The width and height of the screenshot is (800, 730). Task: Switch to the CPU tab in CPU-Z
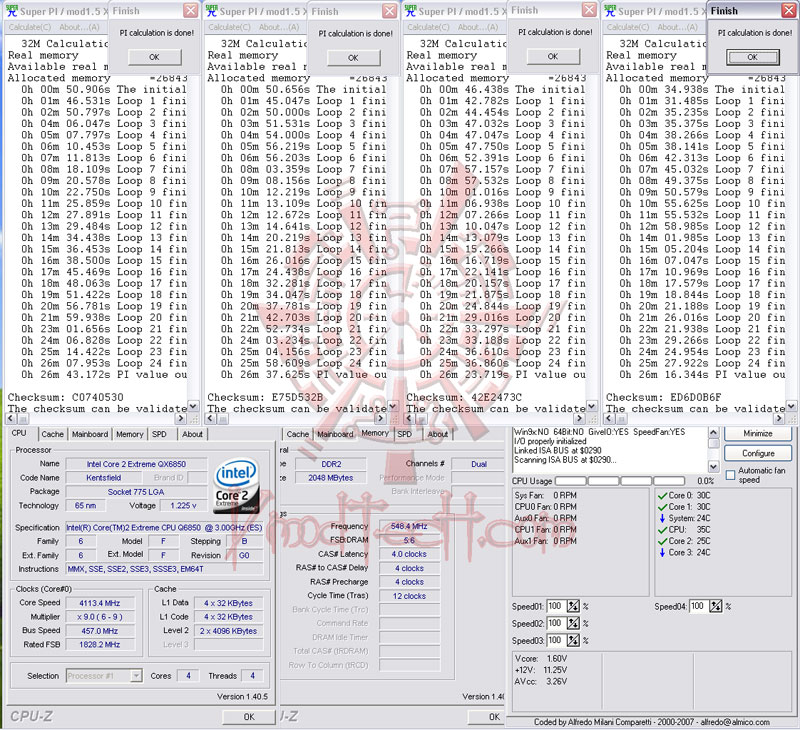click(19, 433)
